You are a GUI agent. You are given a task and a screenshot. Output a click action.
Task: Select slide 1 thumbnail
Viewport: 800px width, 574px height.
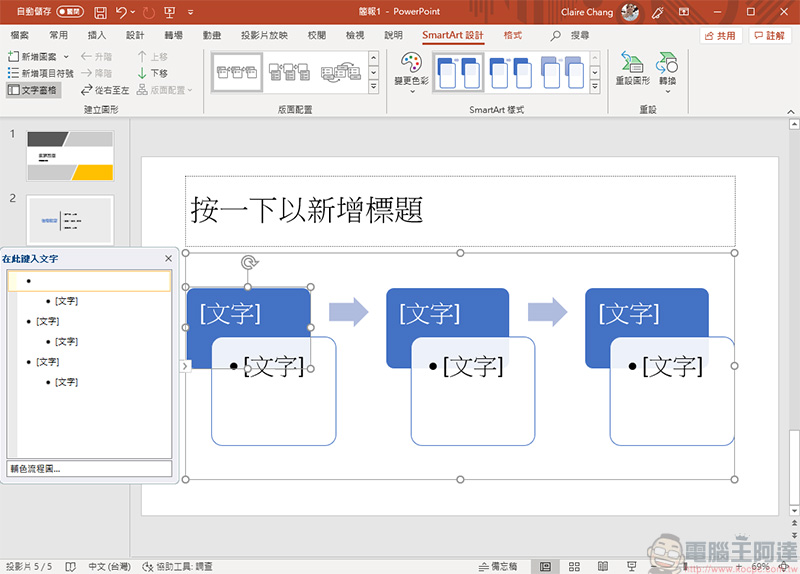pos(70,156)
